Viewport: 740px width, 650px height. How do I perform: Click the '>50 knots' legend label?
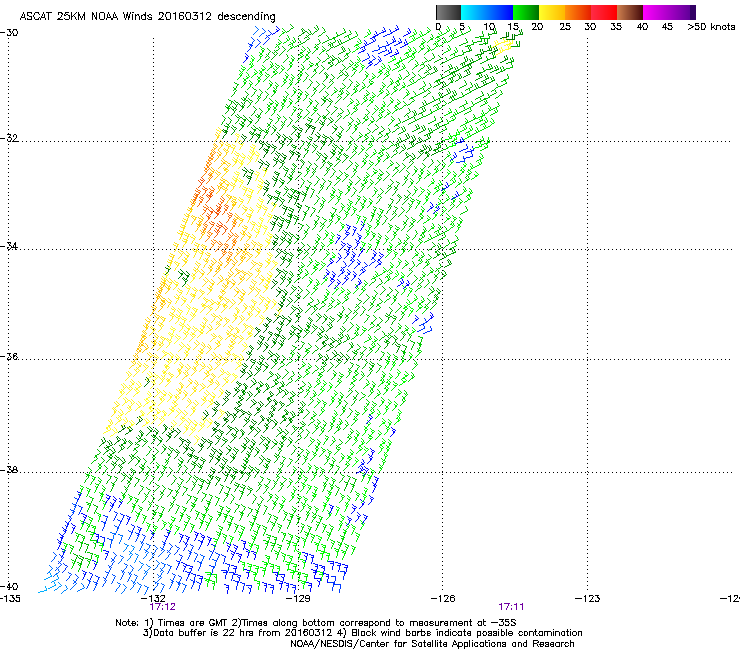pyautogui.click(x=711, y=27)
